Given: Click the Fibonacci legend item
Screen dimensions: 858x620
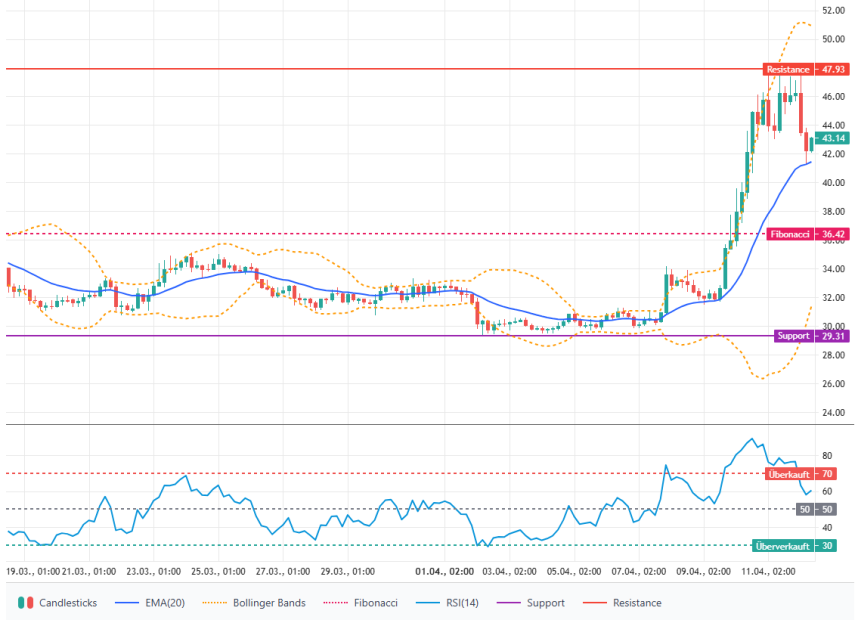Looking at the screenshot, I should point(363,603).
